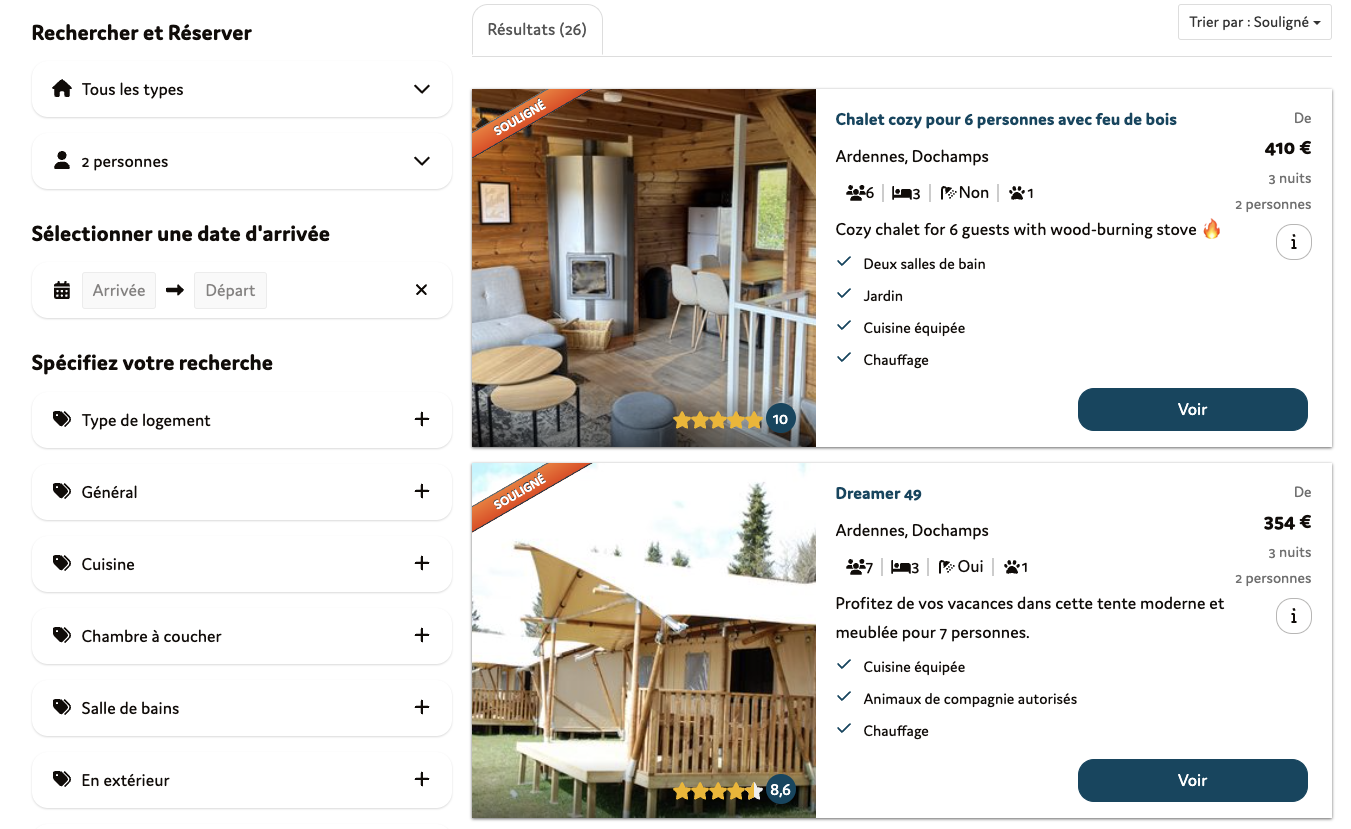Click the star rating on Dreamer 49 photo
1351x829 pixels.
click(x=718, y=791)
